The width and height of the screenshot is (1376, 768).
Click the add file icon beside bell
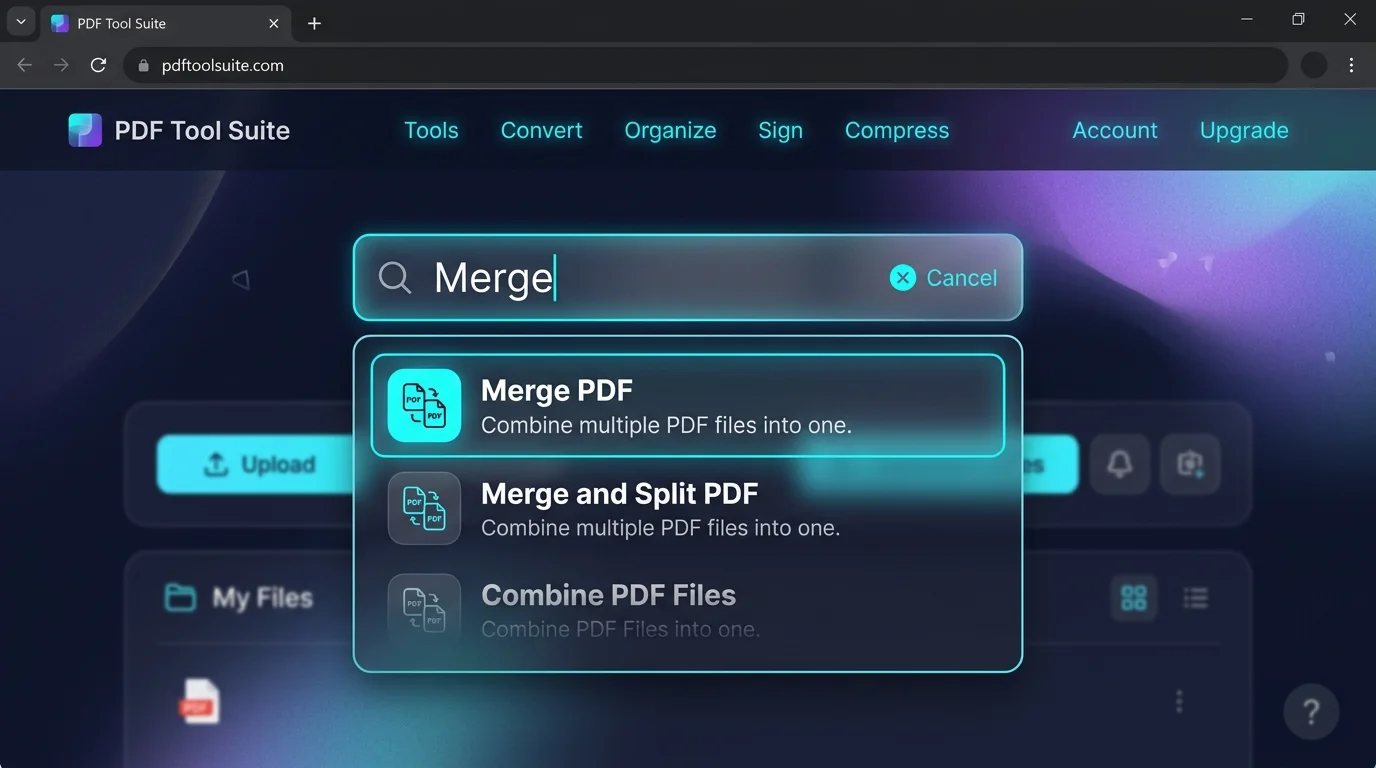[1190, 464]
